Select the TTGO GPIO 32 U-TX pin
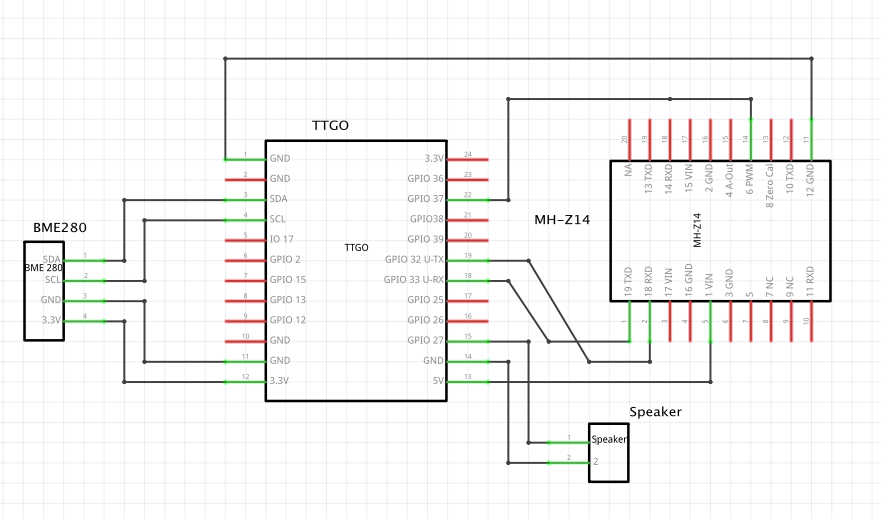Viewport: 881px width, 519px height. [x=468, y=260]
